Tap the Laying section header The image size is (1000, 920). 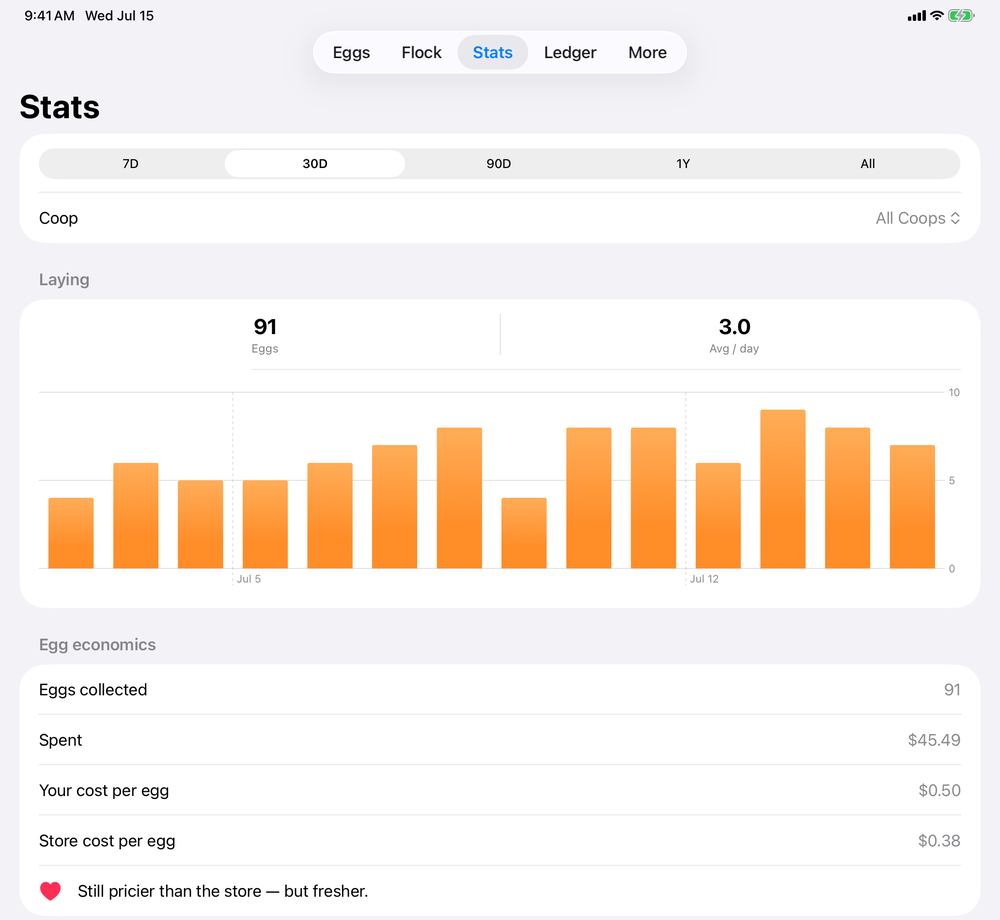pos(64,279)
